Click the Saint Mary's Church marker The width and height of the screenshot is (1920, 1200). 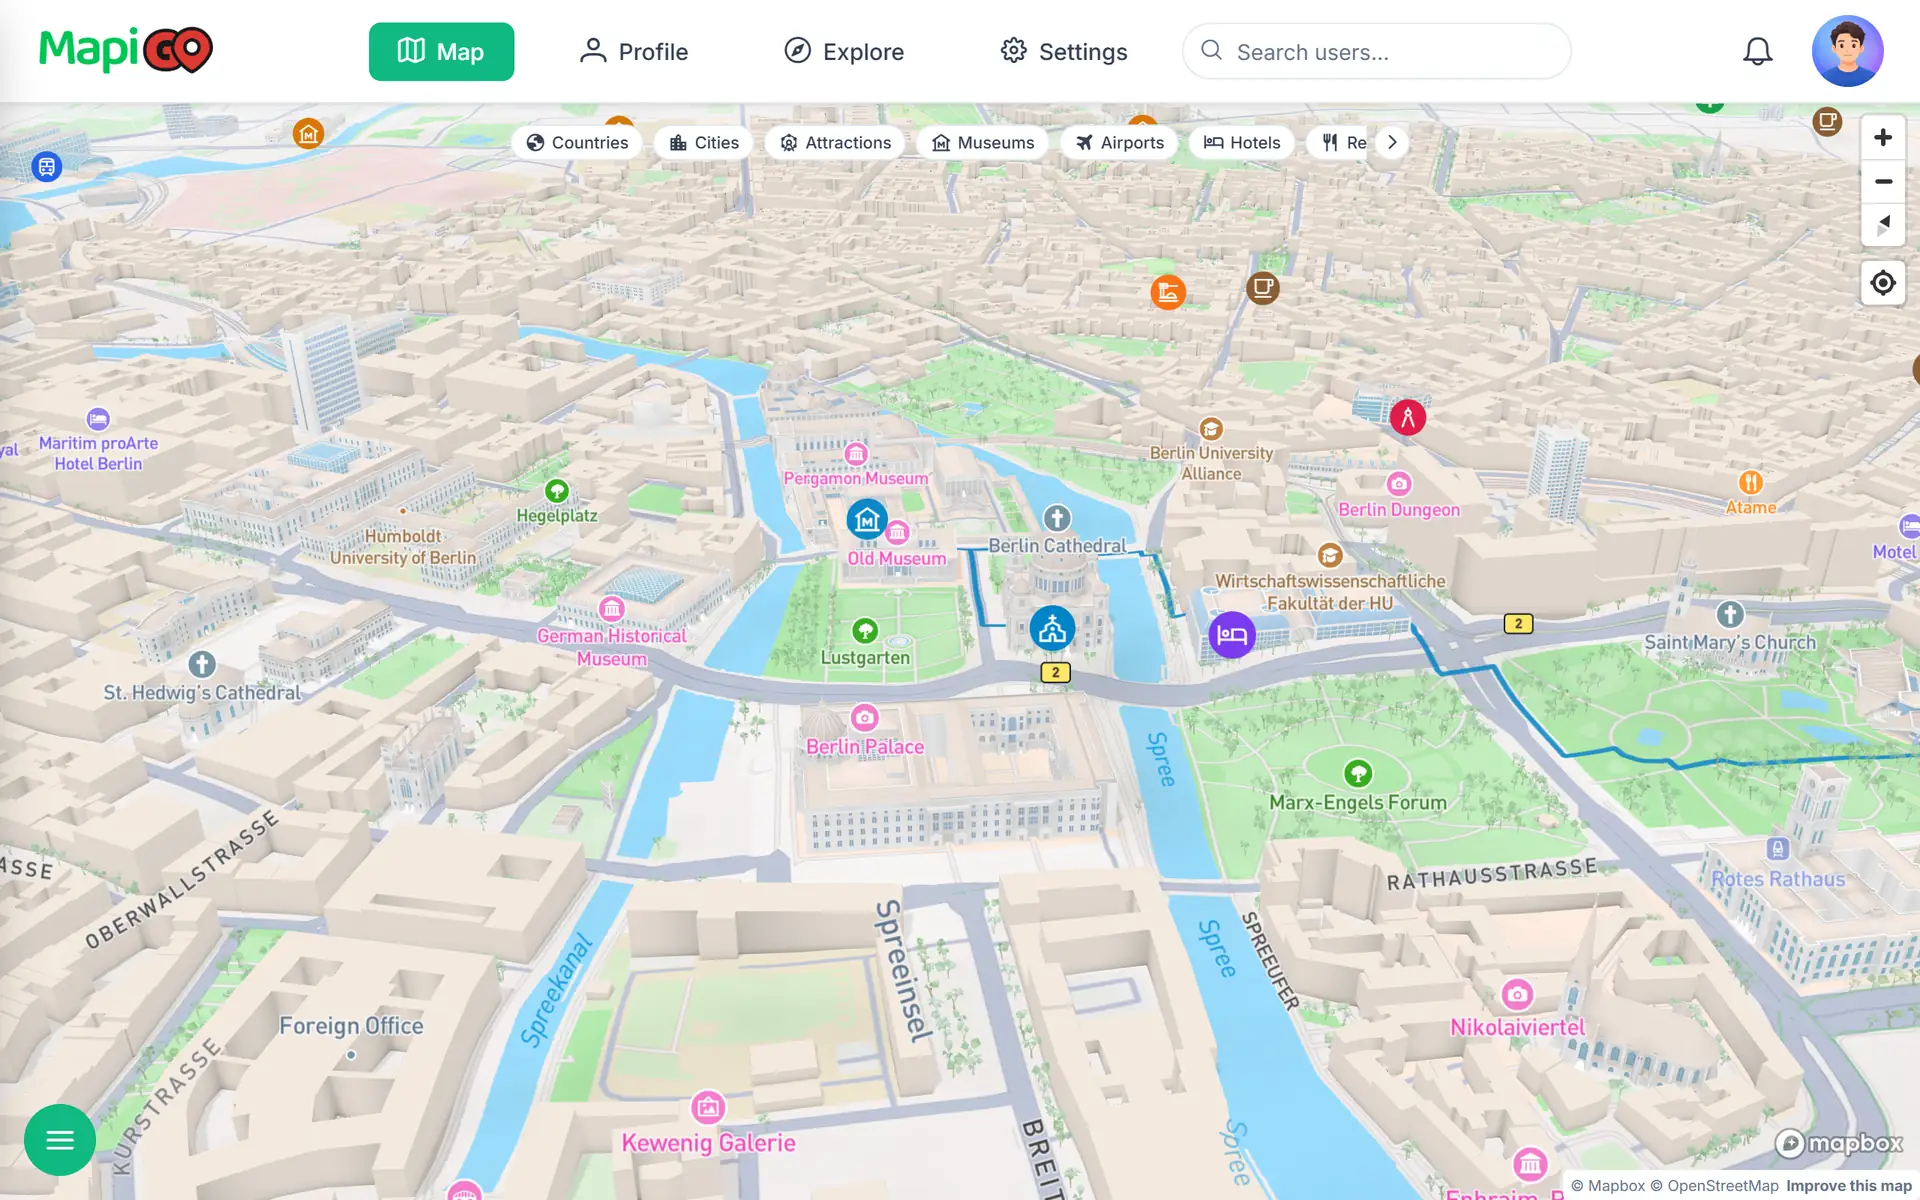click(x=1730, y=614)
